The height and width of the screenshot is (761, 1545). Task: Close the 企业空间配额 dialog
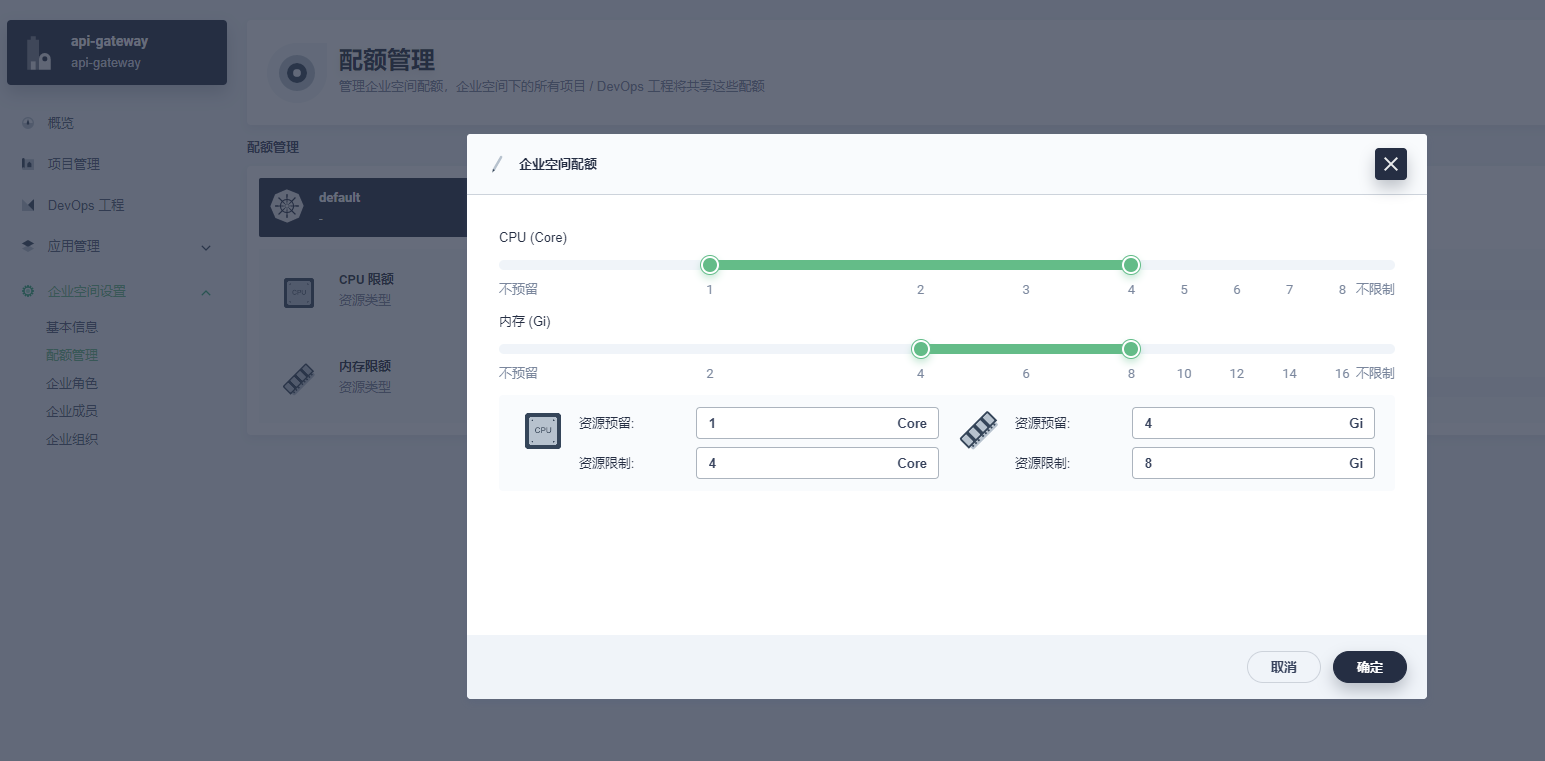click(1391, 164)
